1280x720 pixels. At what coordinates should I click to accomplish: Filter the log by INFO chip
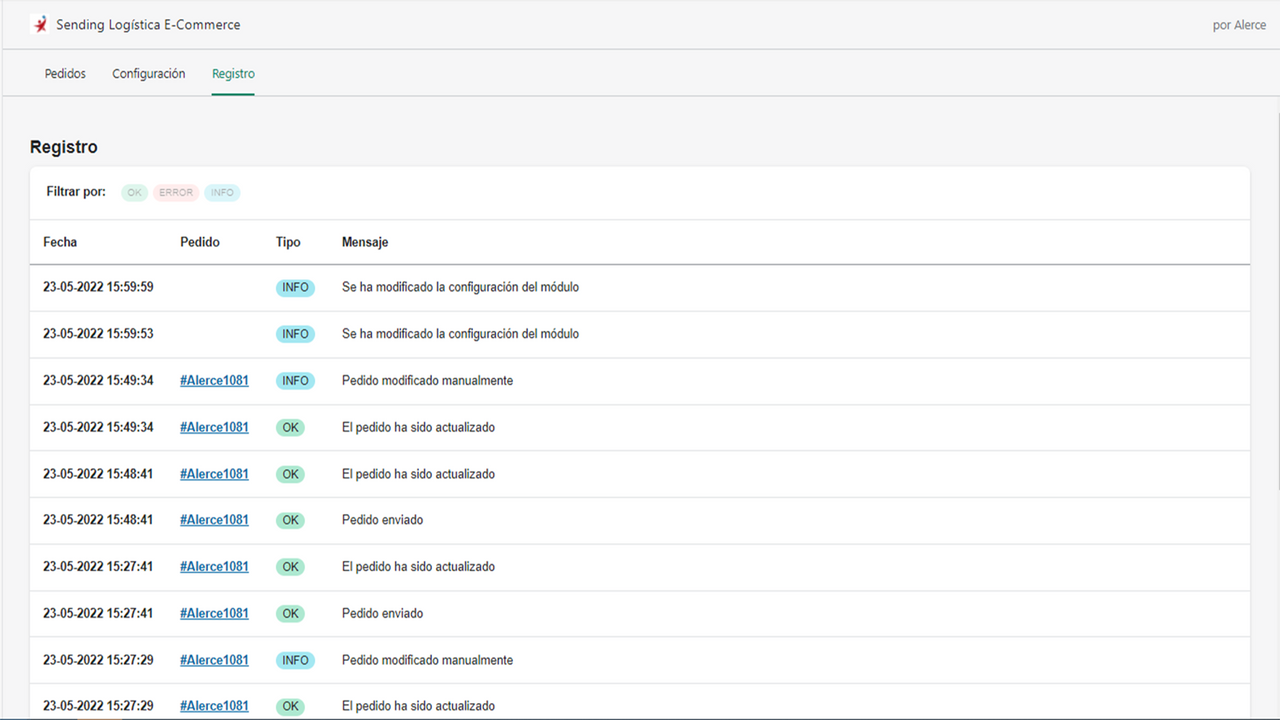[222, 193]
